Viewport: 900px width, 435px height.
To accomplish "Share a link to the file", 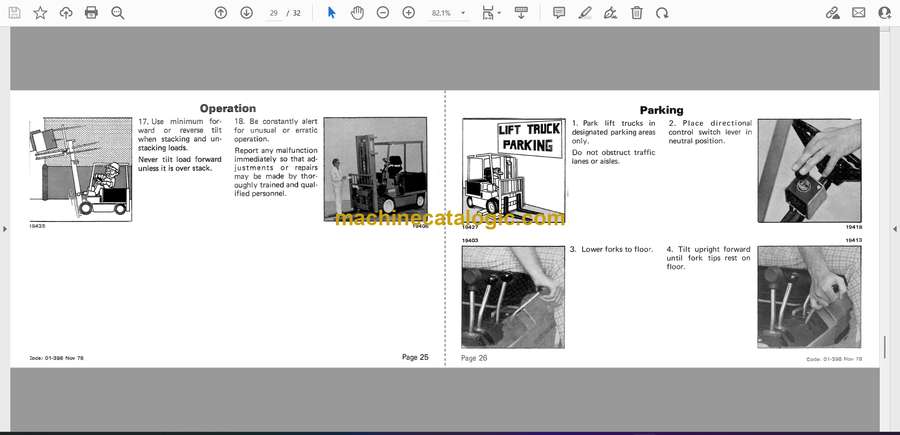I will 833,13.
